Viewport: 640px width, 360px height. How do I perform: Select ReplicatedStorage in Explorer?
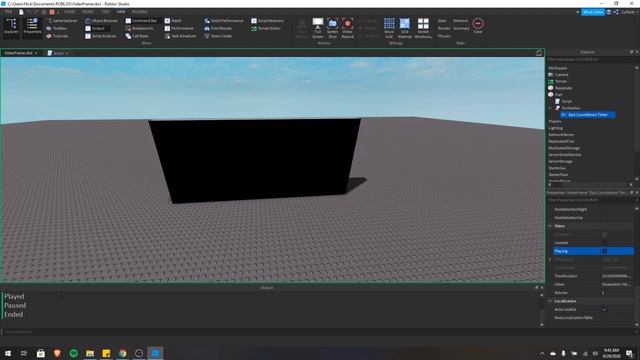(x=564, y=148)
